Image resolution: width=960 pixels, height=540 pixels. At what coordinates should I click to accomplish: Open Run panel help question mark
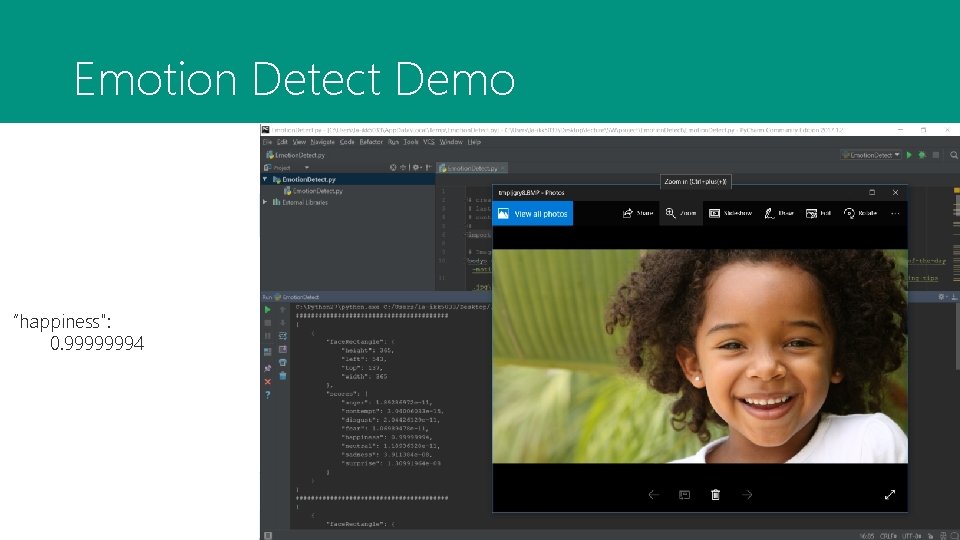tap(268, 395)
